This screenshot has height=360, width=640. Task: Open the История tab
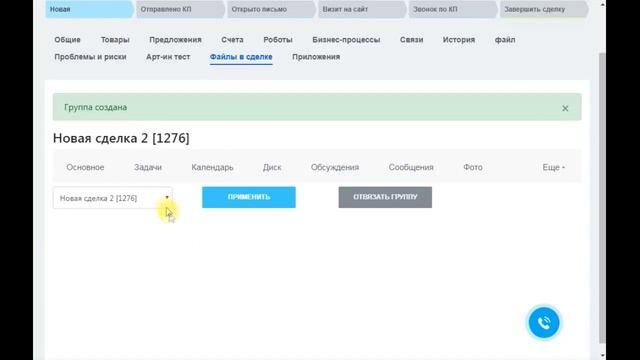[459, 40]
